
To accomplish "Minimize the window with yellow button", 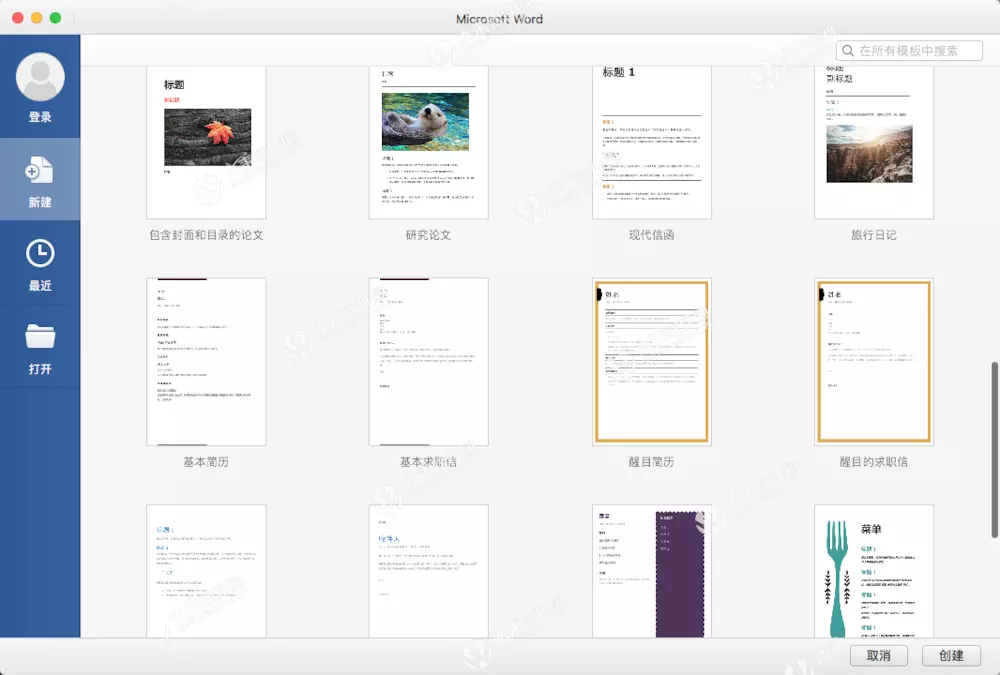I will (x=36, y=18).
